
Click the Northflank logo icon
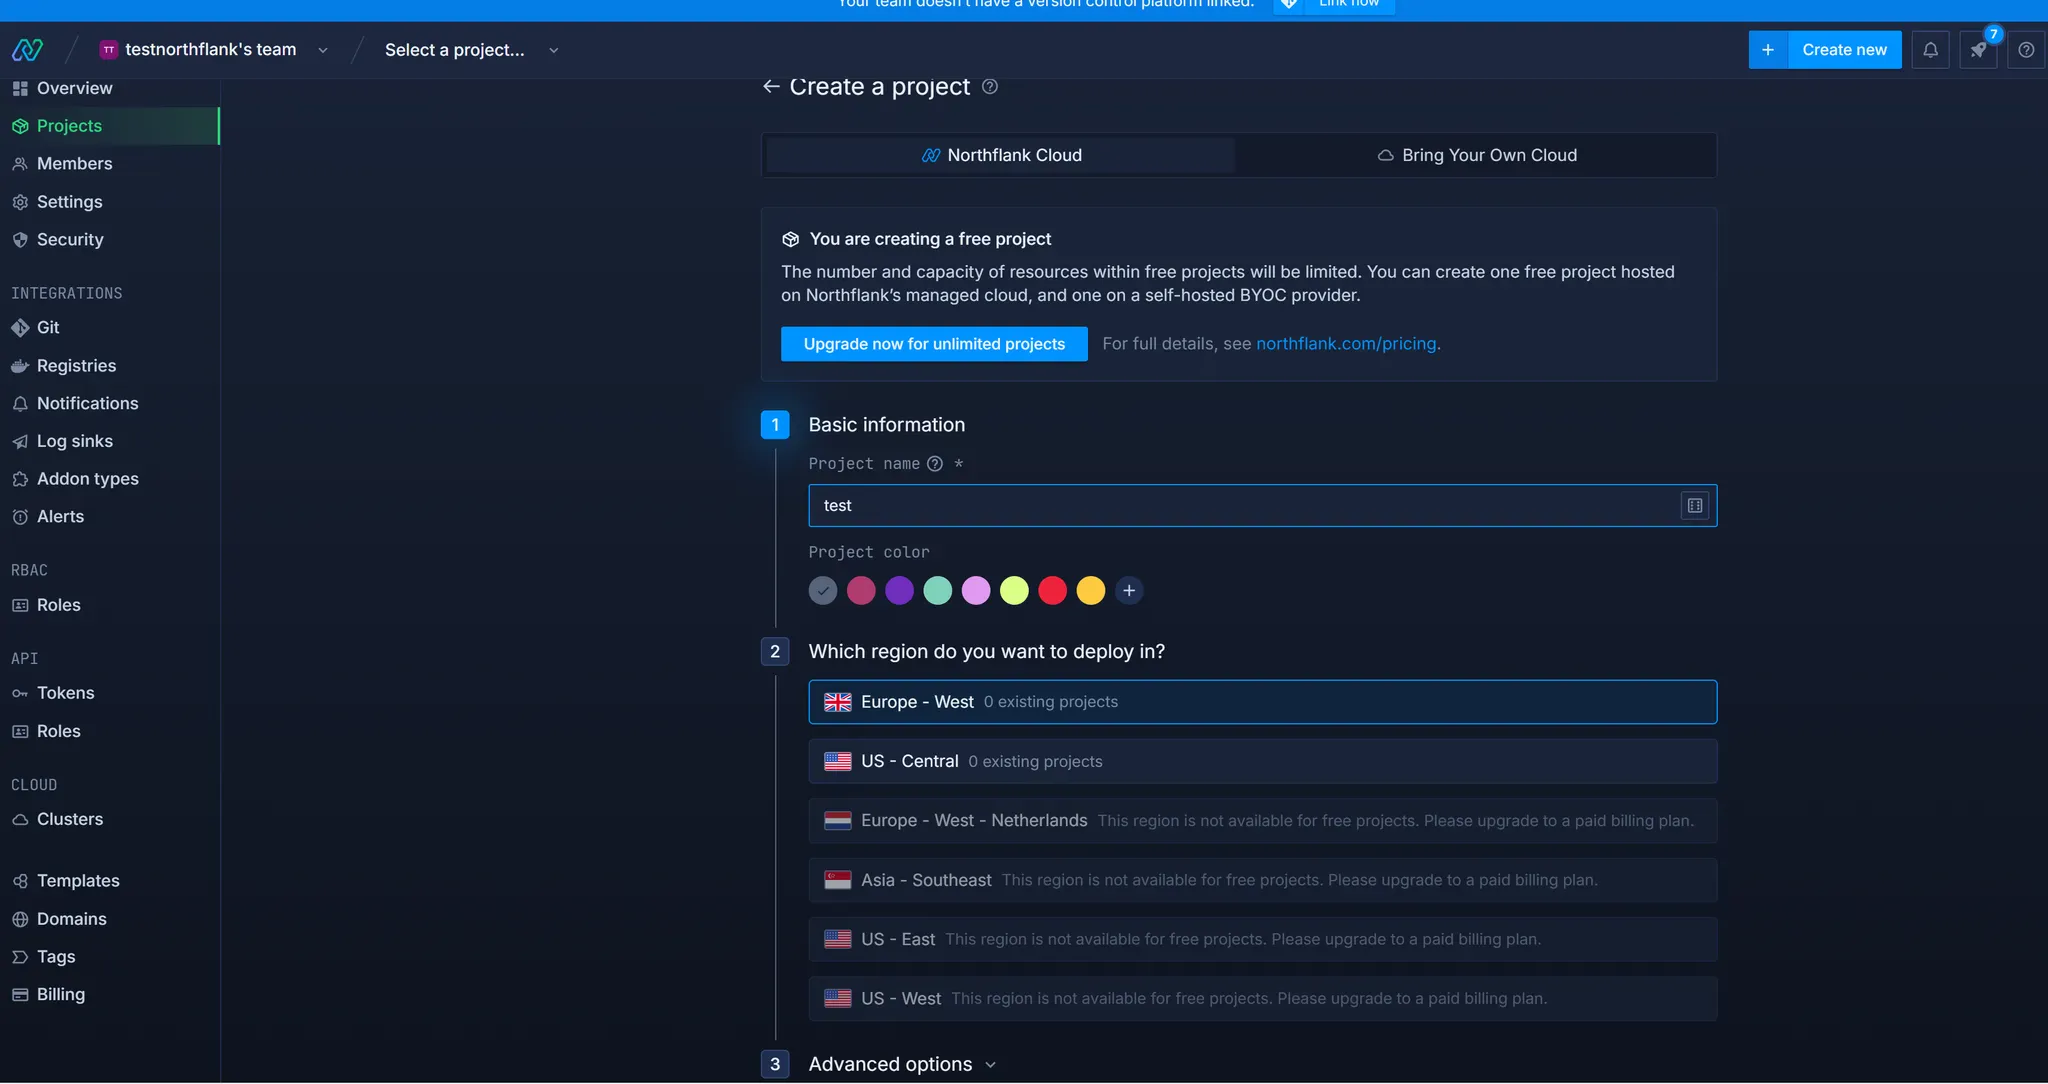point(27,49)
